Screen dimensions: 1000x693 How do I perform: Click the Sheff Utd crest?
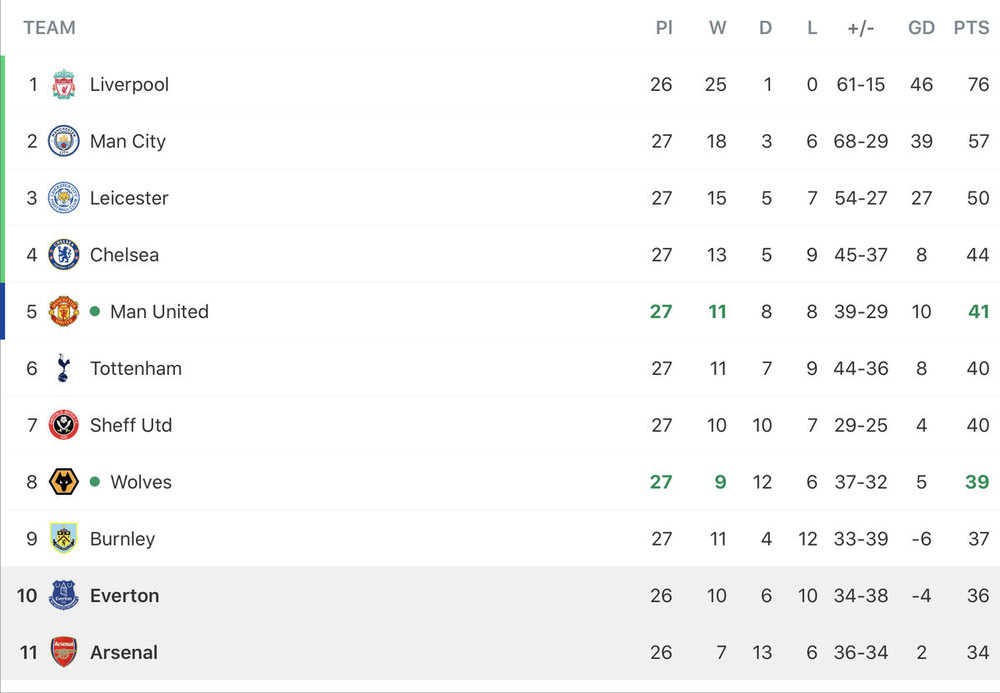tap(64, 425)
